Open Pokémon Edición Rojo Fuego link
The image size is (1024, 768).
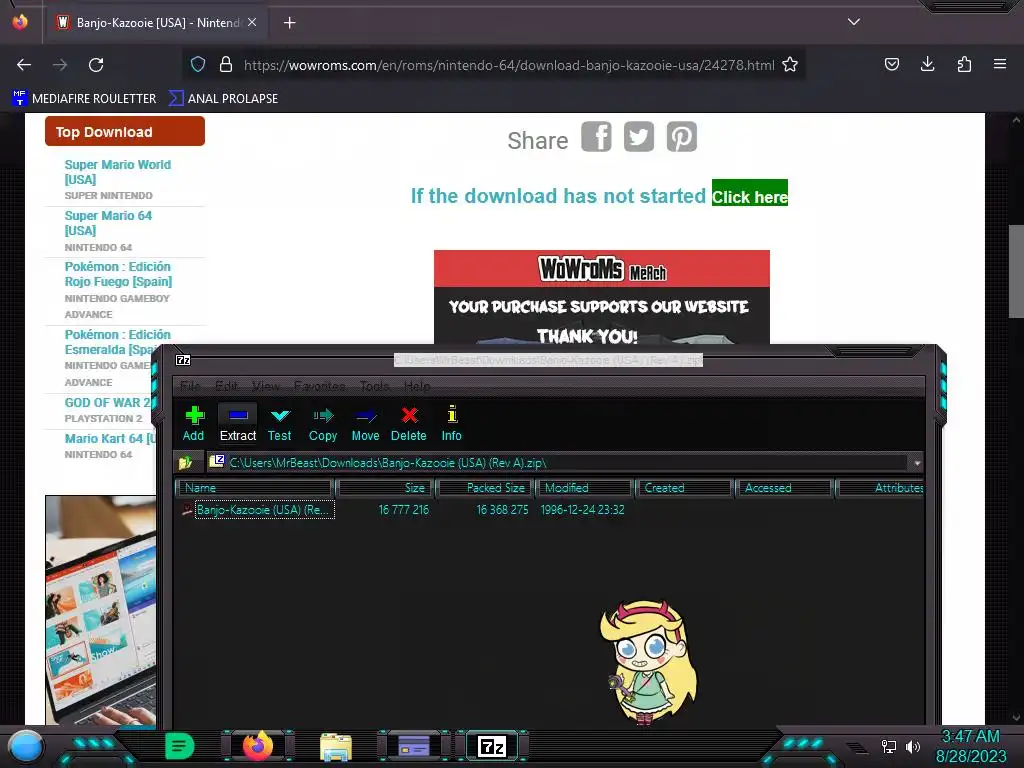point(118,274)
